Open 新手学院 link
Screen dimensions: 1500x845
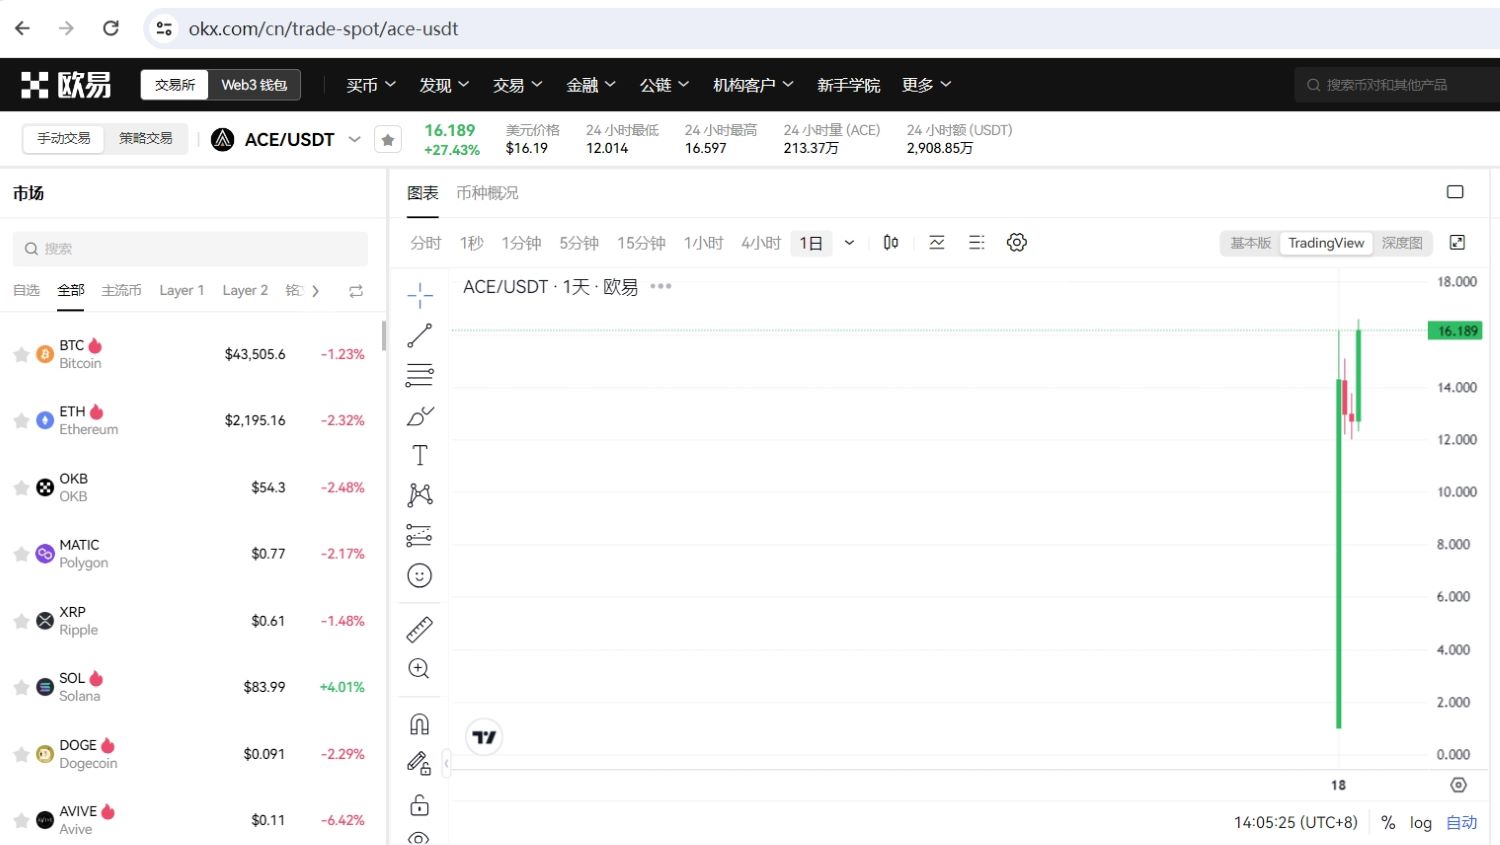pyautogui.click(x=848, y=85)
